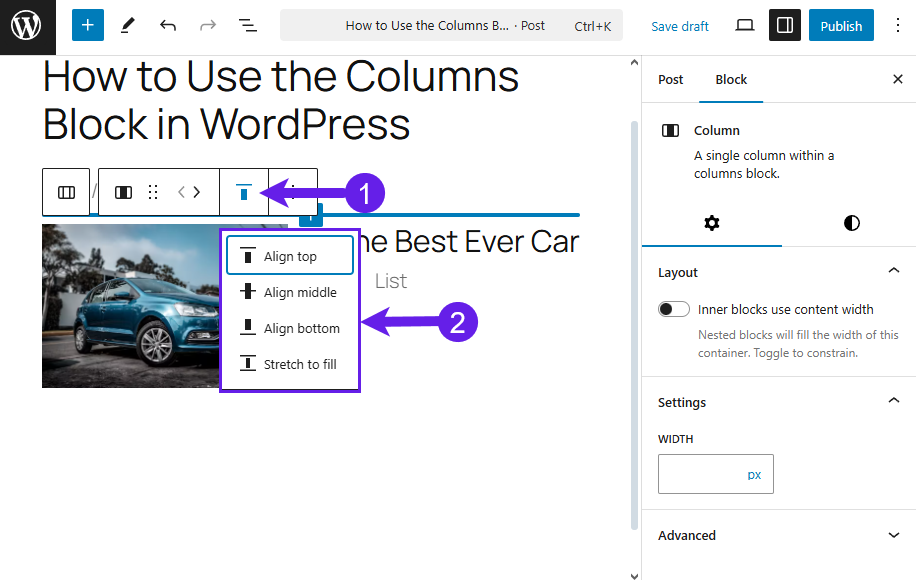916x580 pixels.
Task: Open Document Overview list icon
Action: (x=248, y=26)
